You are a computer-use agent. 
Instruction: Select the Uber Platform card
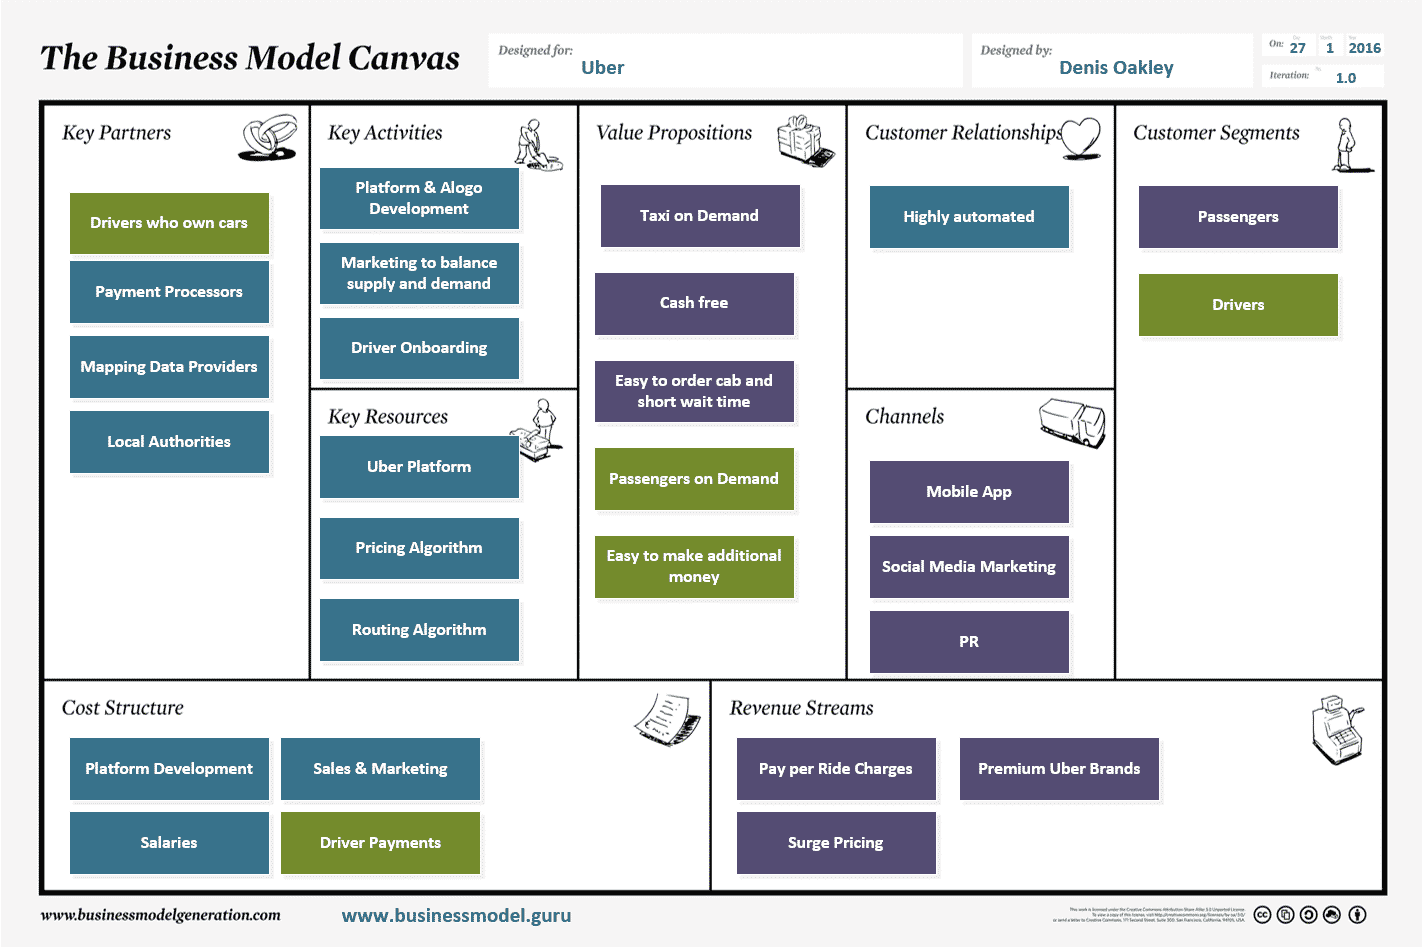pos(419,467)
